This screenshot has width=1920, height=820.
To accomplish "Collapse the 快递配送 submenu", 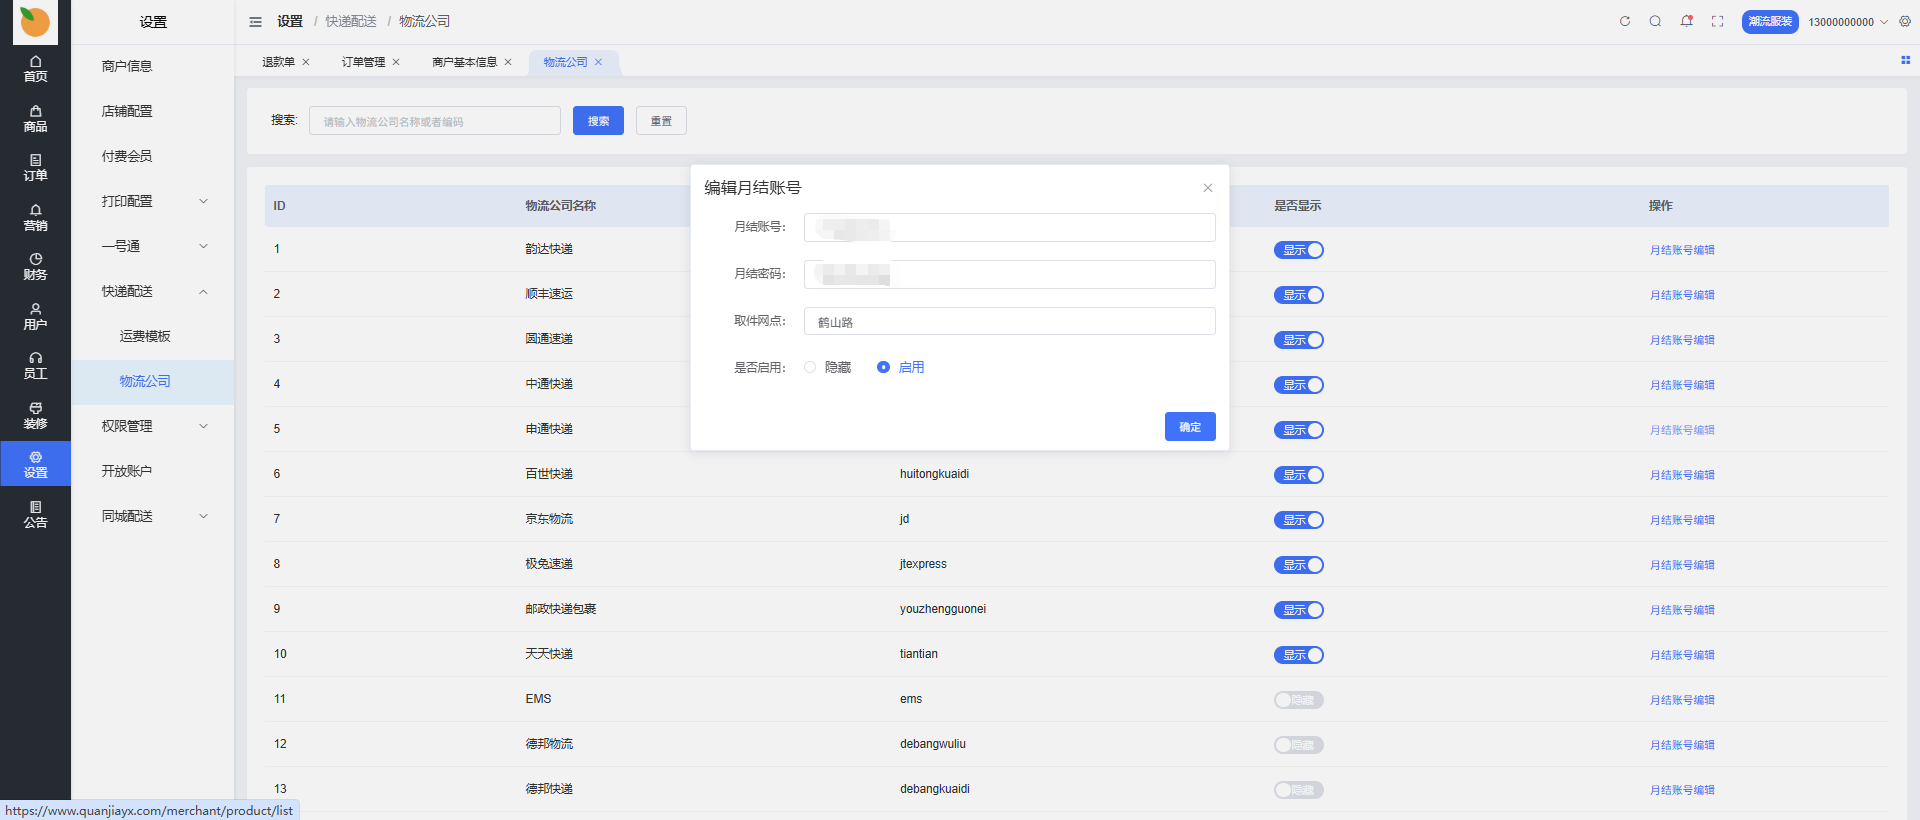I will coord(153,291).
